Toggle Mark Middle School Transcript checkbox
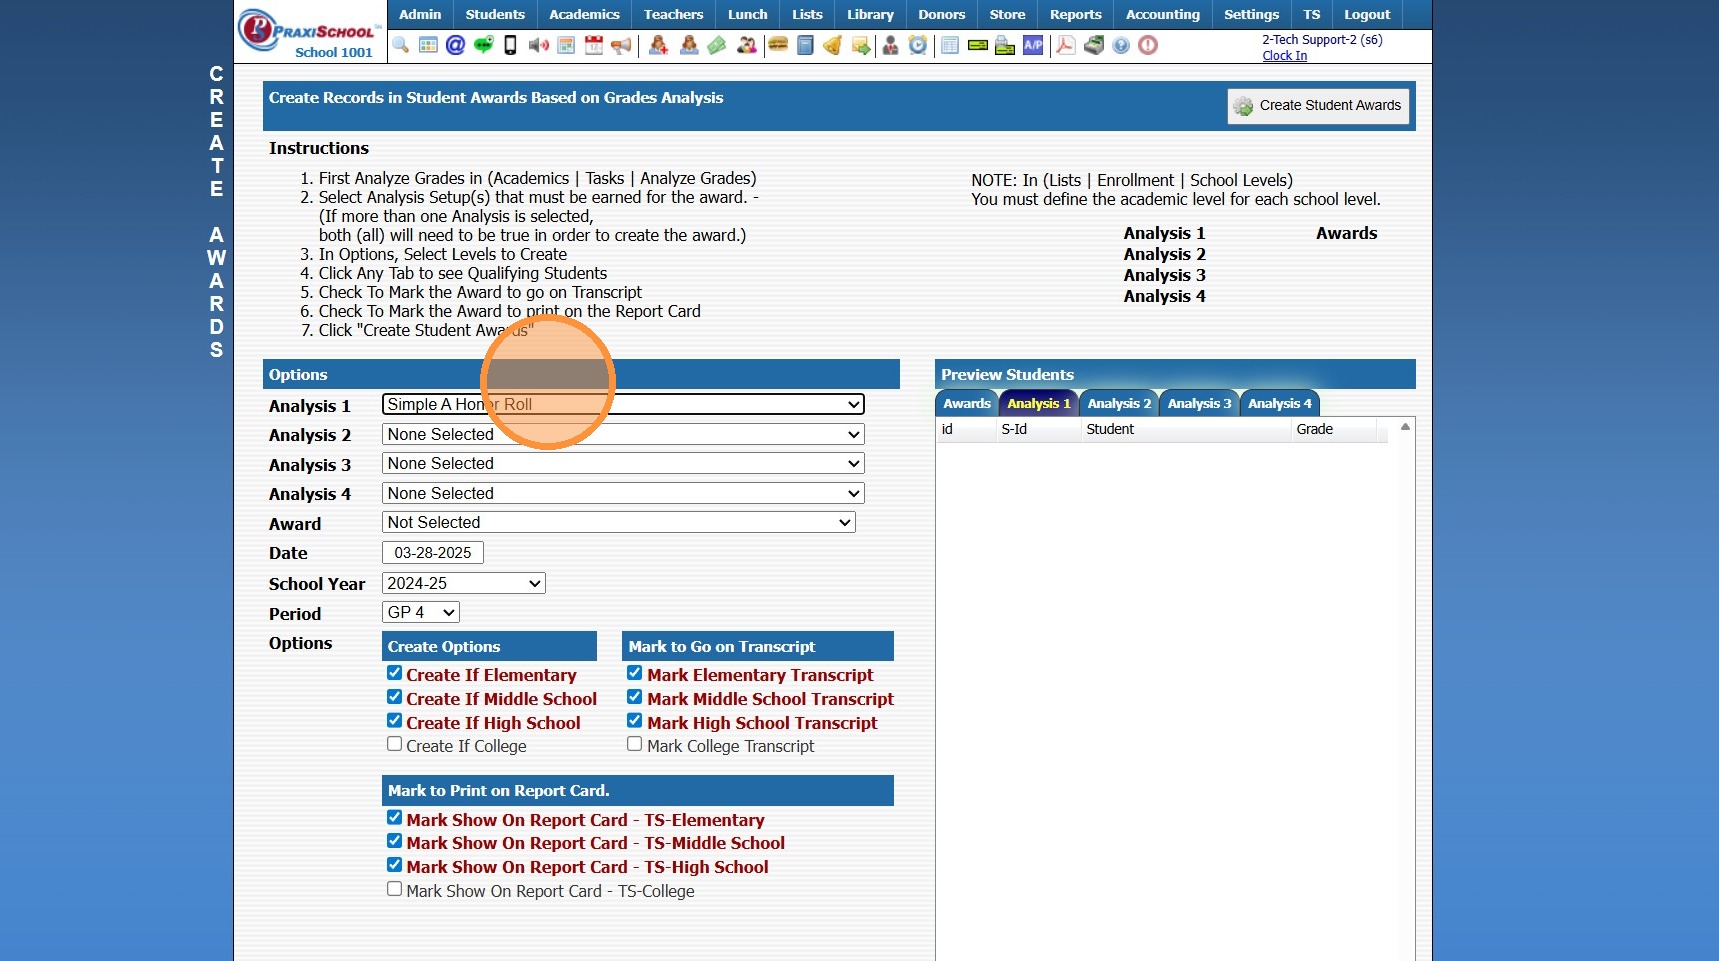Image resolution: width=1719 pixels, height=961 pixels. (x=634, y=697)
